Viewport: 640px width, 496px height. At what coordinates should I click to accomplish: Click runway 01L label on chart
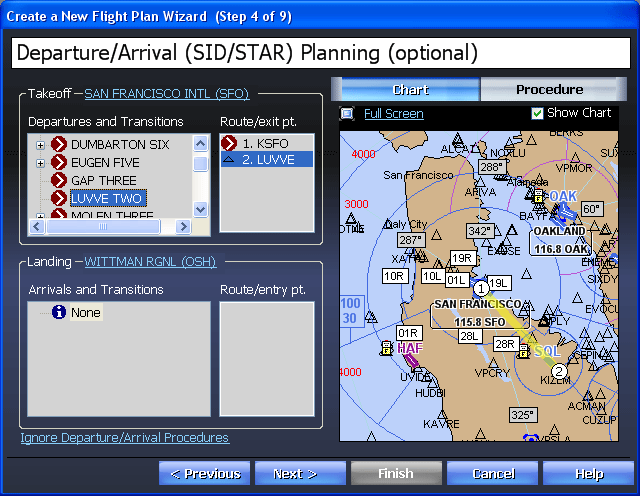click(x=457, y=280)
